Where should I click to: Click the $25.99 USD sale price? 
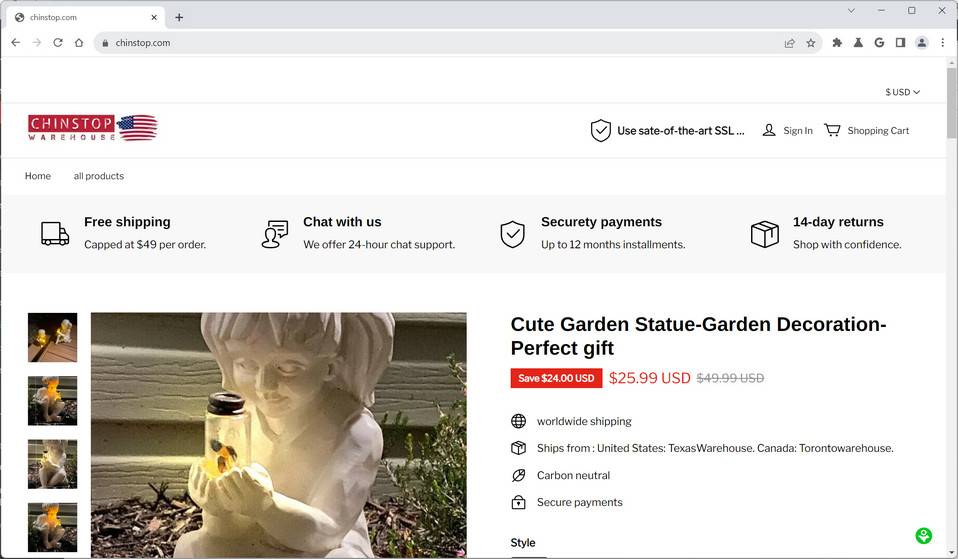point(649,378)
